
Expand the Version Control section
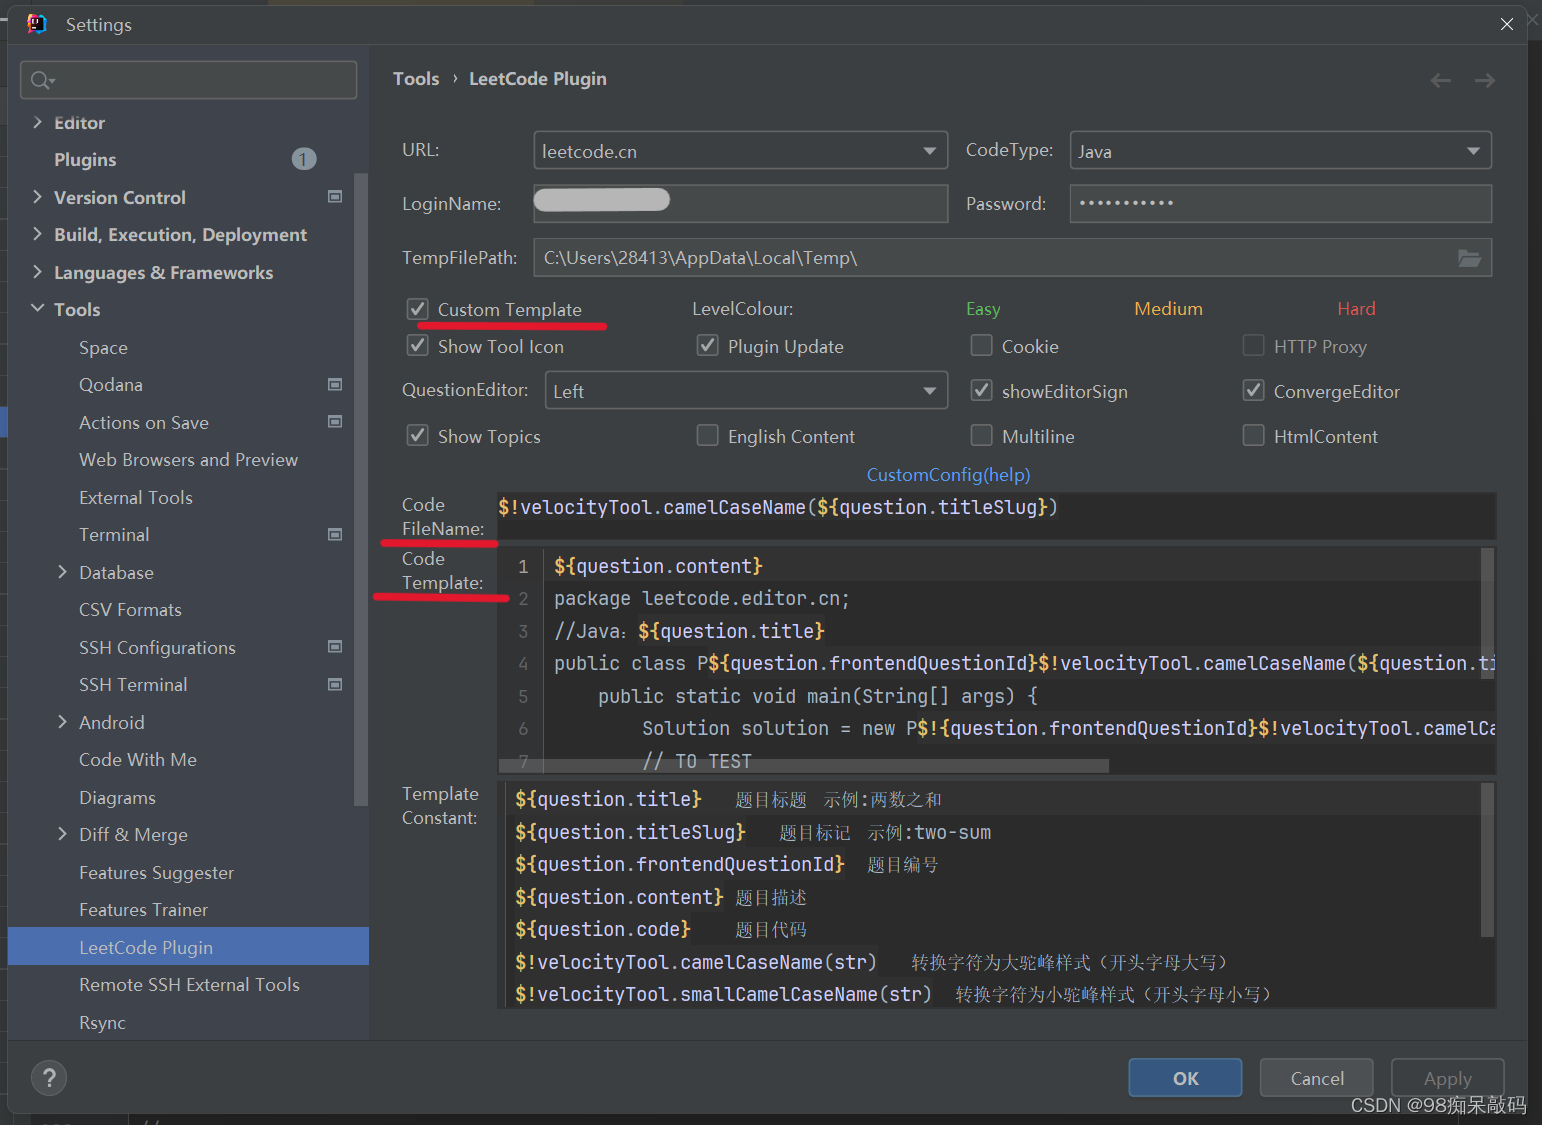[x=37, y=197]
